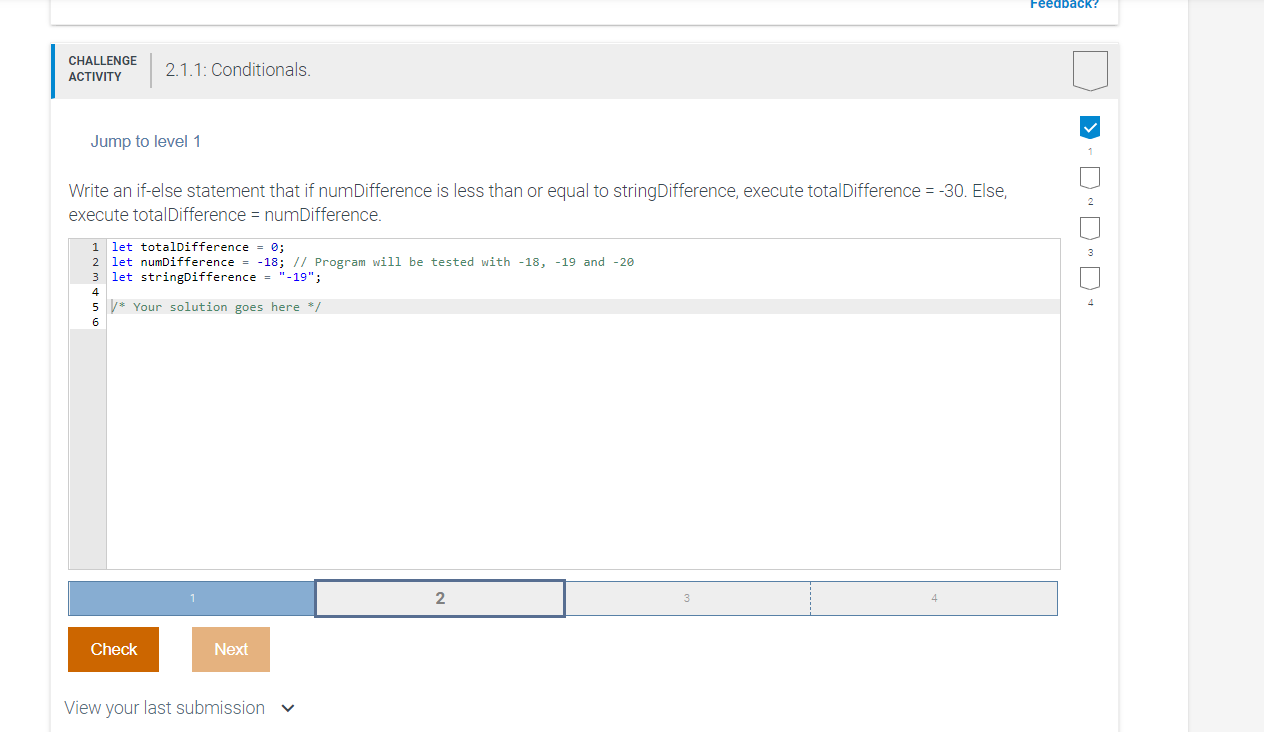Select progress step 3
1264x732 pixels.
coord(687,597)
